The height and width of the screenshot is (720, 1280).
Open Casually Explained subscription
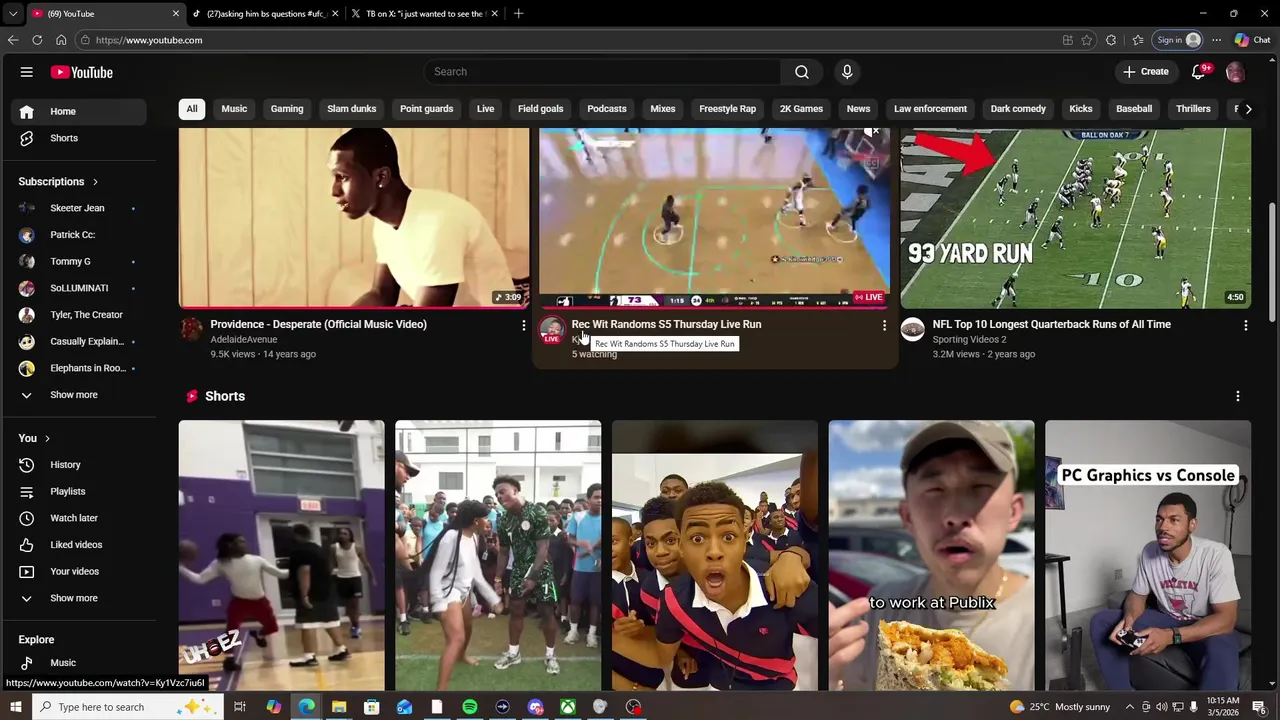(80, 341)
